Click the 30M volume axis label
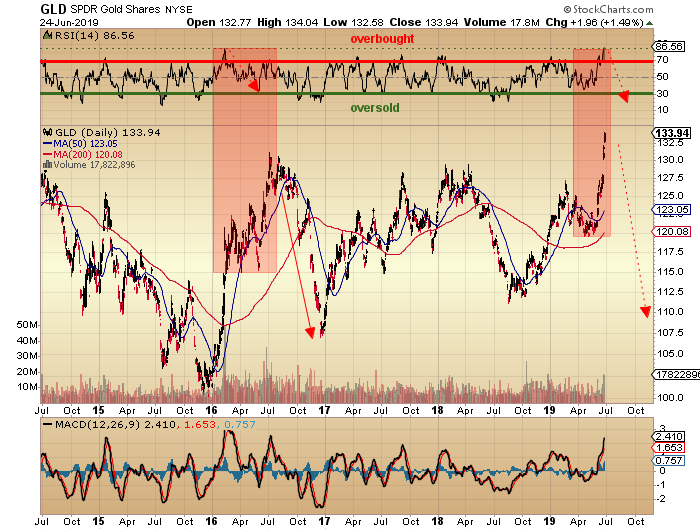 pyautogui.click(x=27, y=356)
